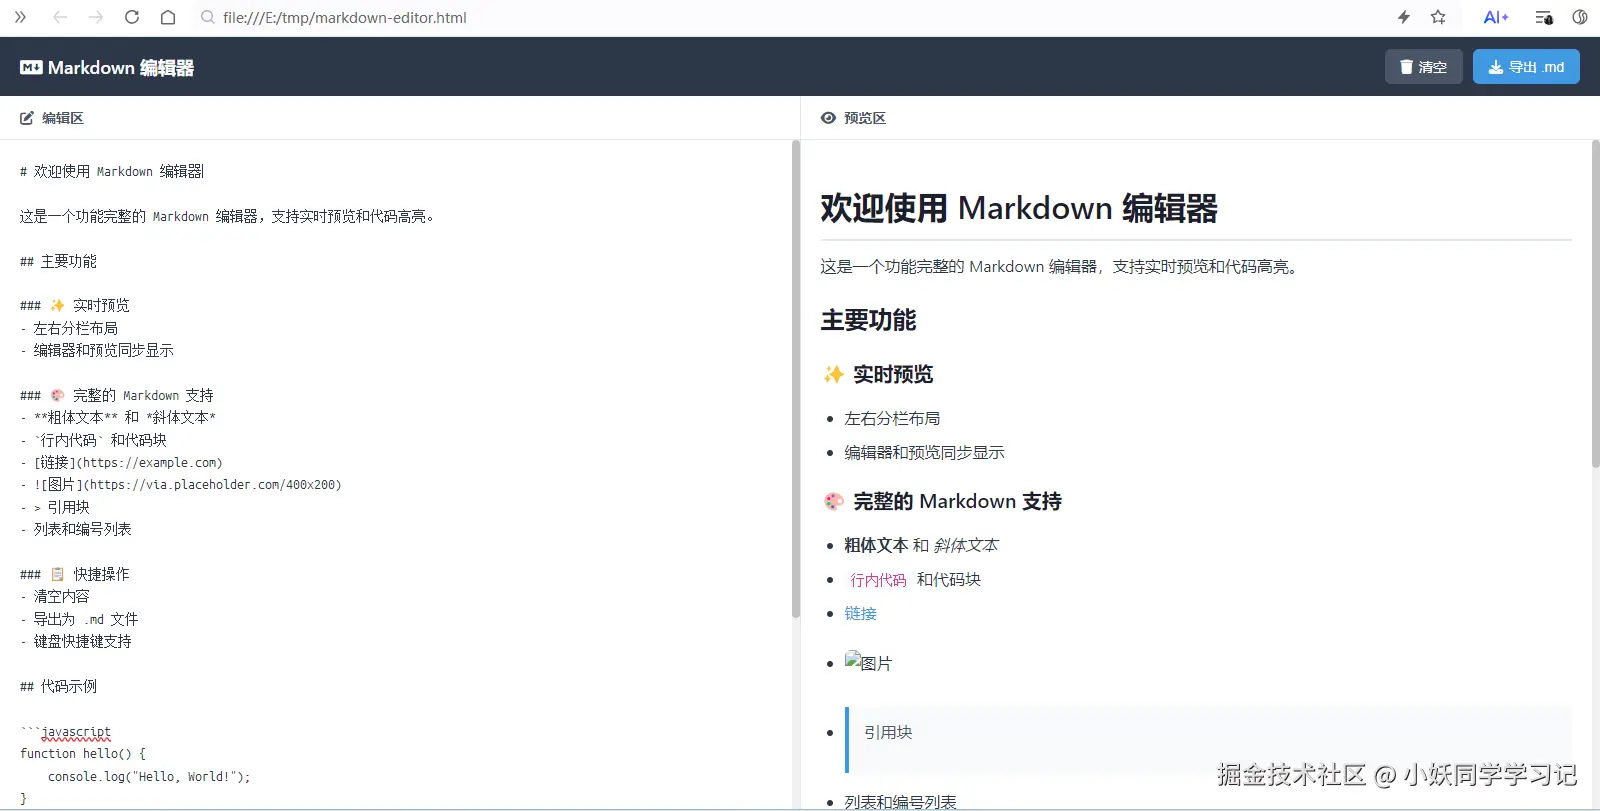The image size is (1600, 811).
Task: Click the rightmost shield icon in browser toolbar
Action: click(x=1580, y=17)
